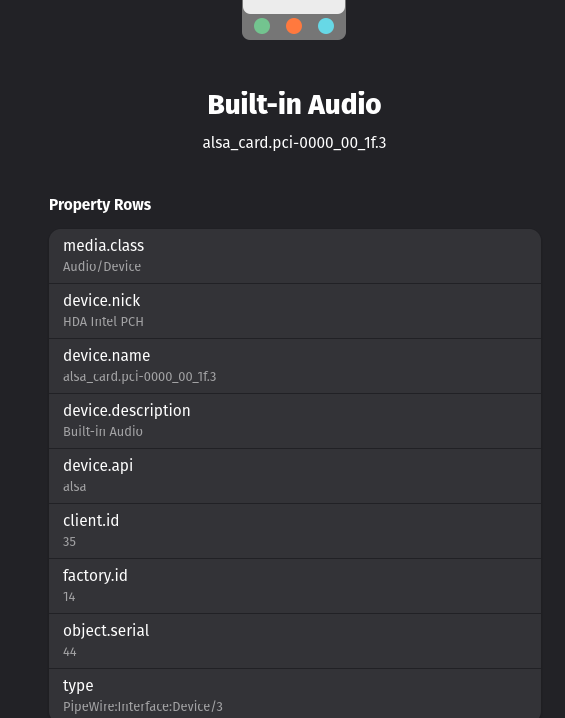Screen dimensions: 565x718
Task: Select the factory.id property row
Action: (295, 586)
